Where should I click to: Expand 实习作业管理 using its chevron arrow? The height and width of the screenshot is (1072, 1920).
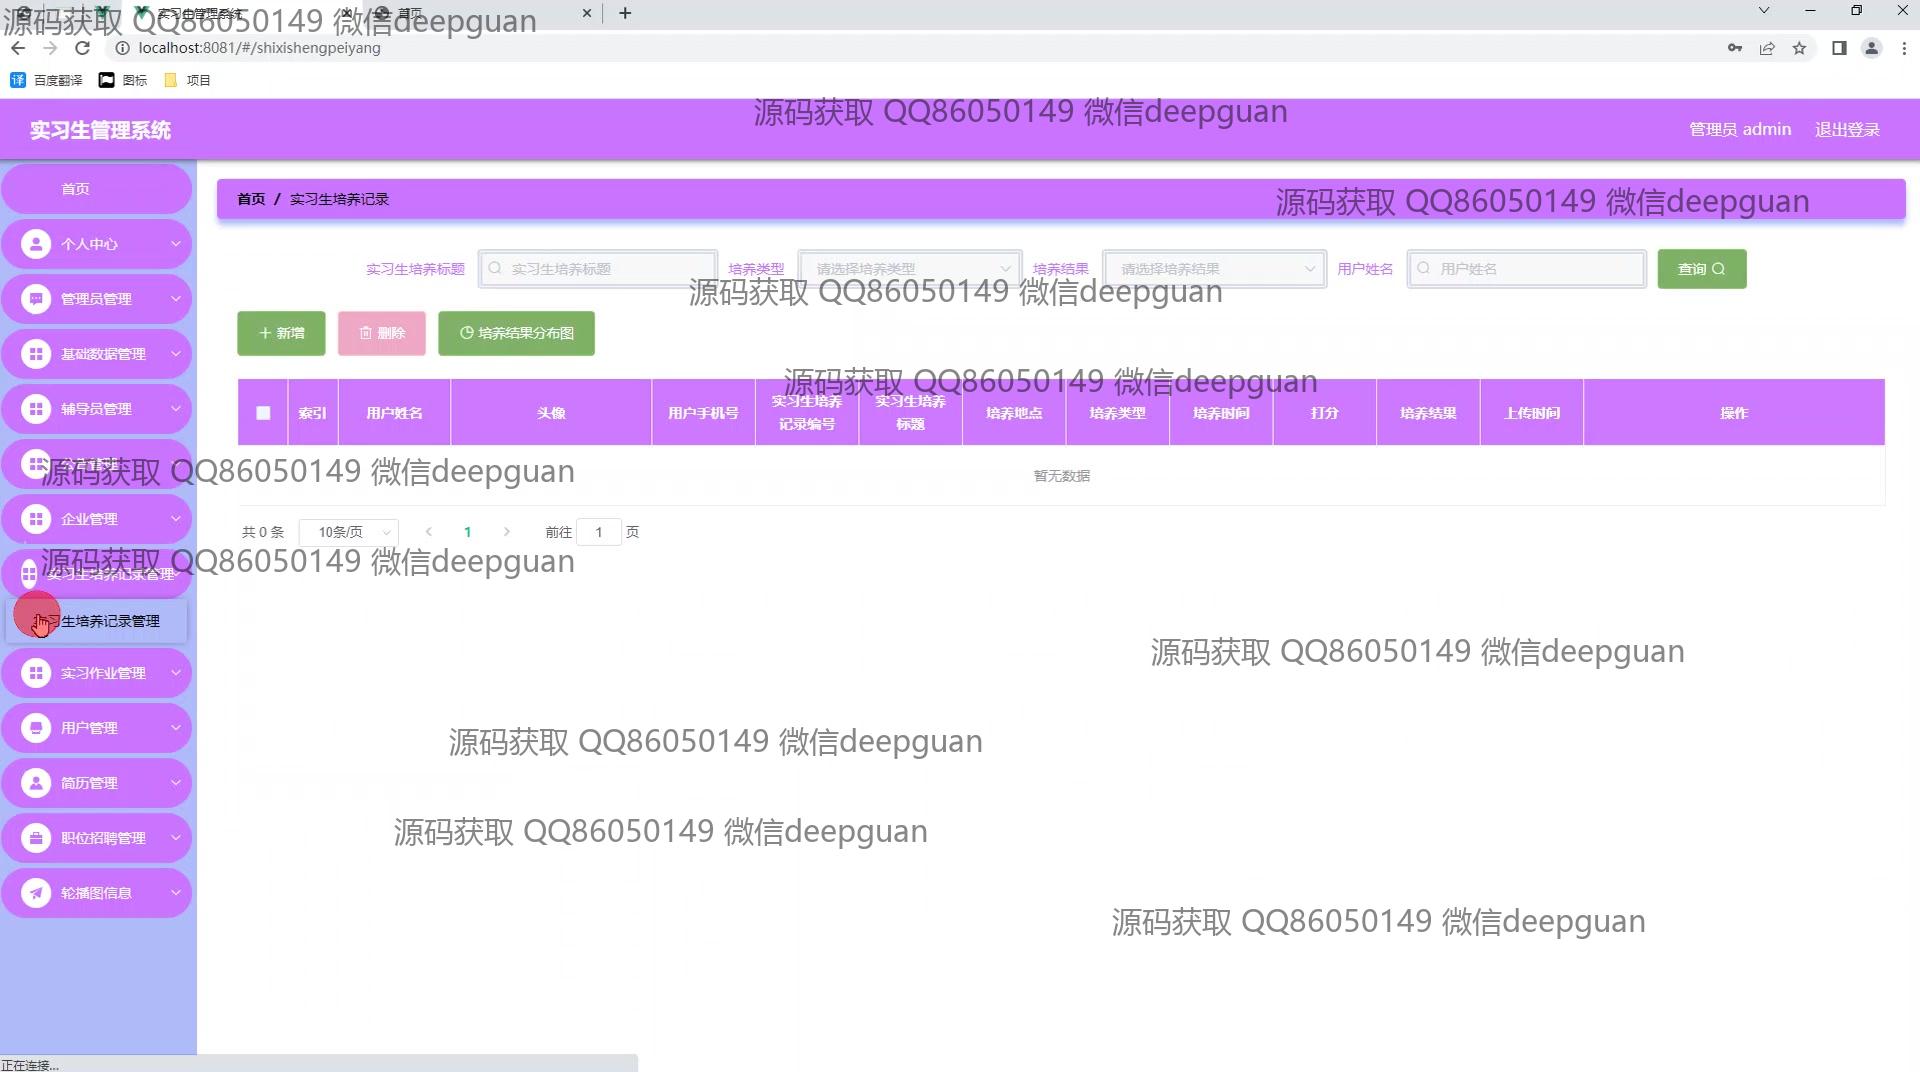[175, 673]
